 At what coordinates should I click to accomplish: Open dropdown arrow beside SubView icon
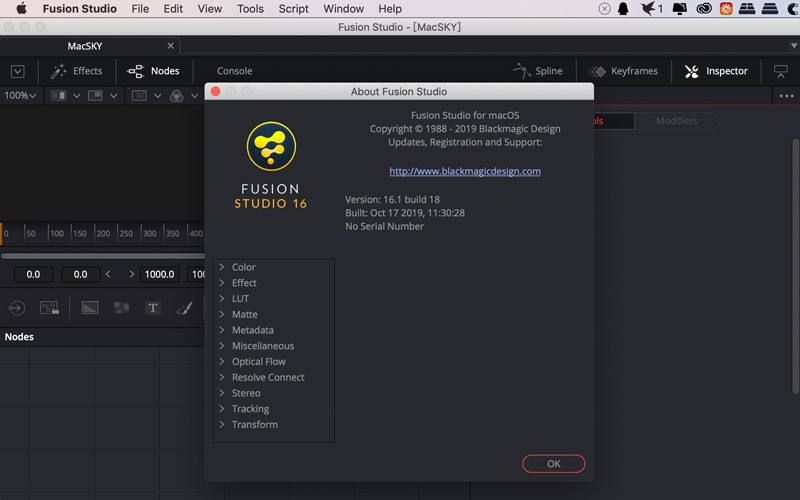coord(113,95)
